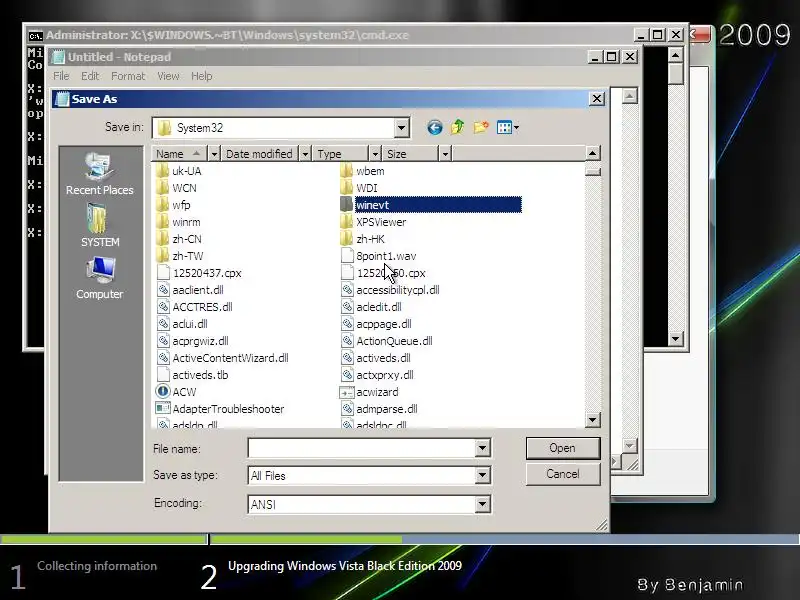Open Notepad Edit menu
This screenshot has width=800, height=600.
pyautogui.click(x=90, y=76)
